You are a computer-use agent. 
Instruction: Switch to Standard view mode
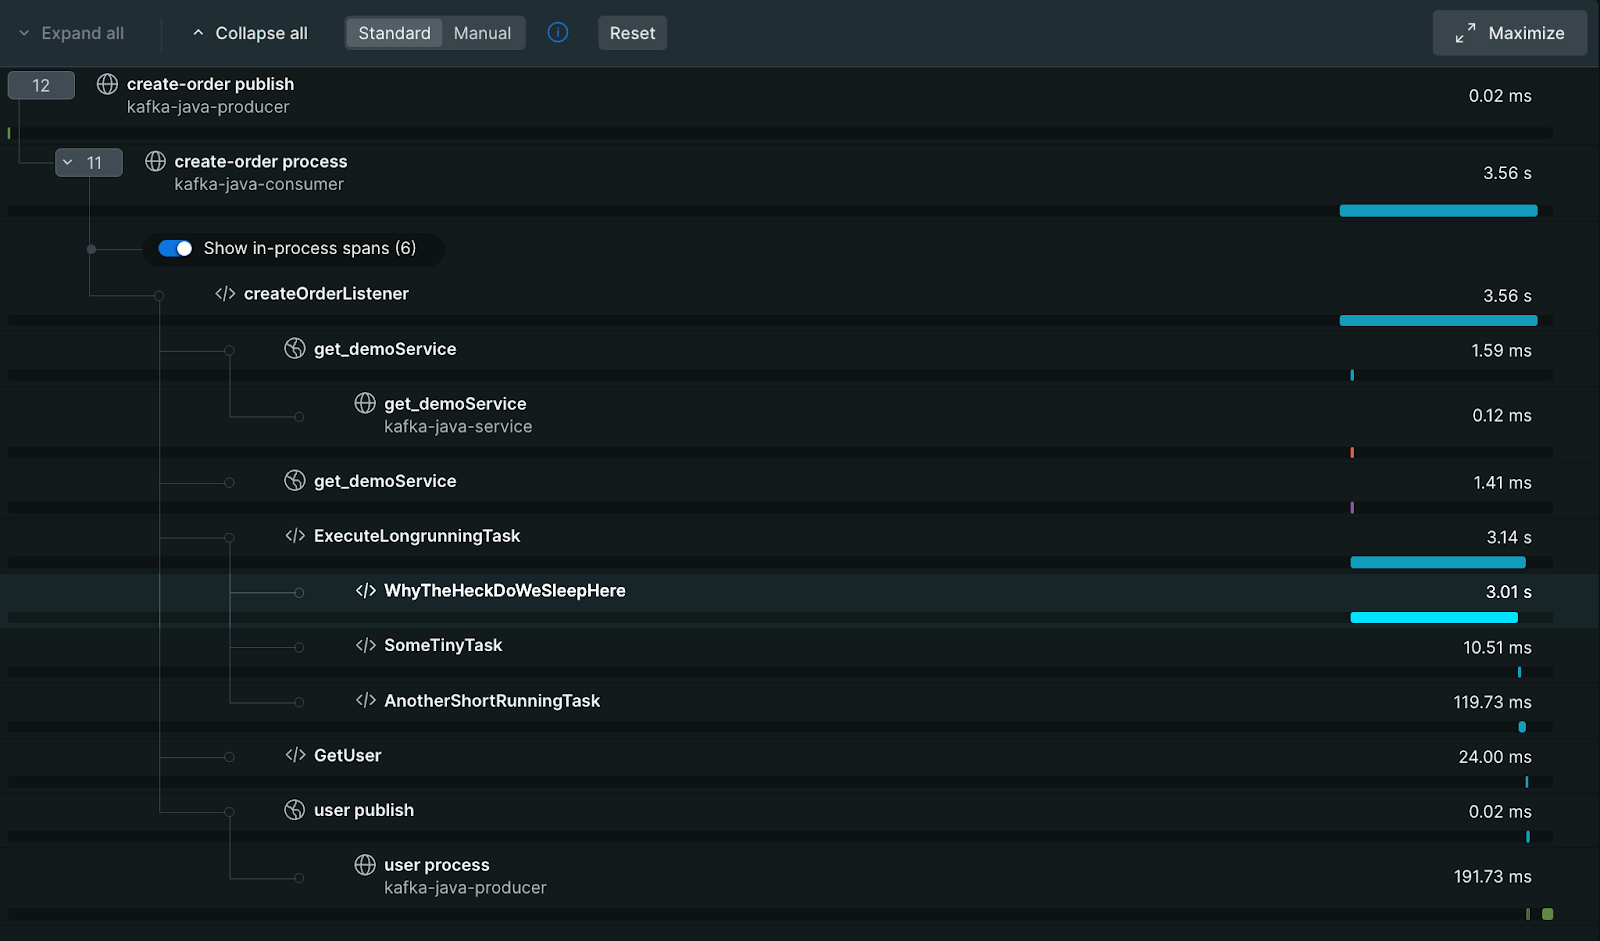(394, 33)
